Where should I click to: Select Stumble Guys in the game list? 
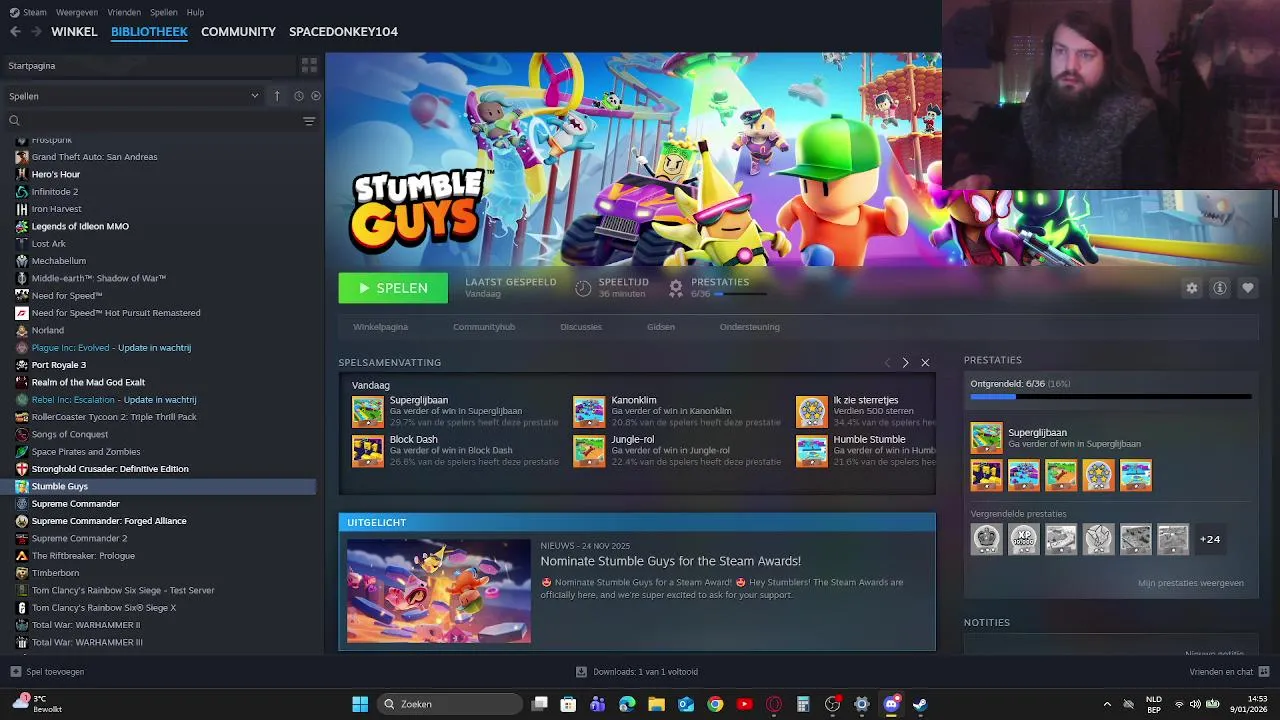pyautogui.click(x=160, y=486)
